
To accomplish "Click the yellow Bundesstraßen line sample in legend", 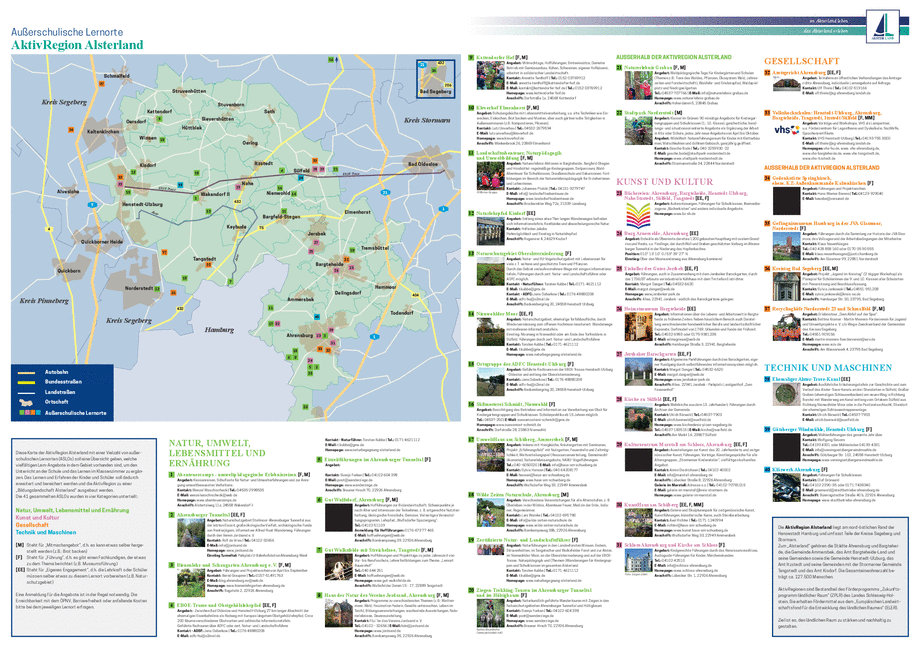I will pos(26,382).
